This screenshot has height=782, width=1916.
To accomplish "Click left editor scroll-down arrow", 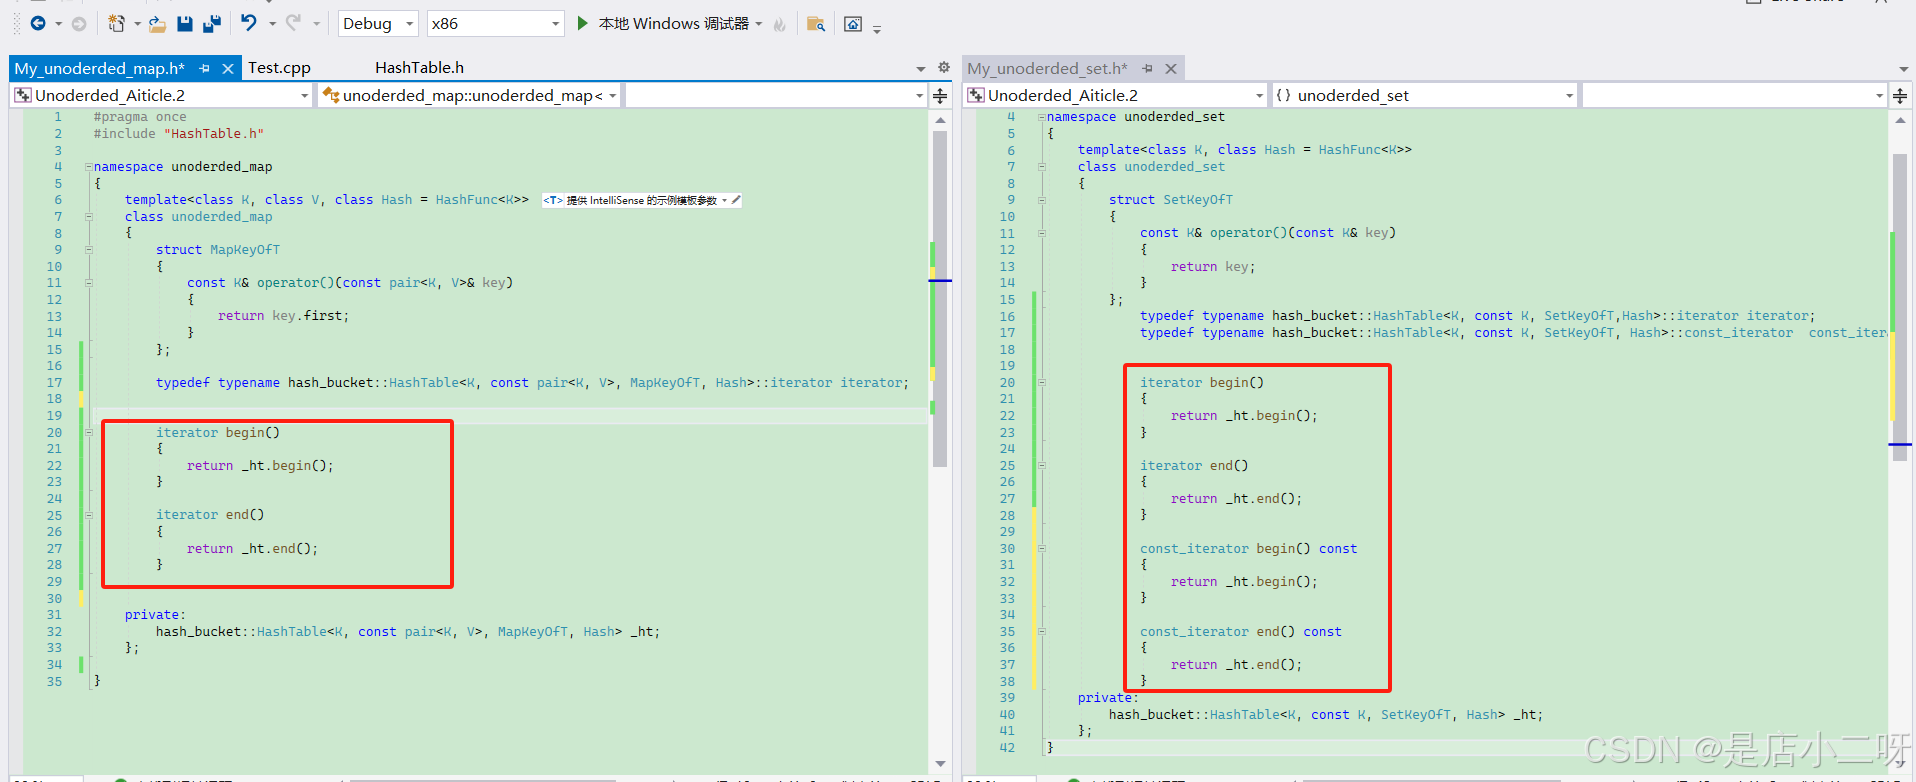I will tap(940, 765).
